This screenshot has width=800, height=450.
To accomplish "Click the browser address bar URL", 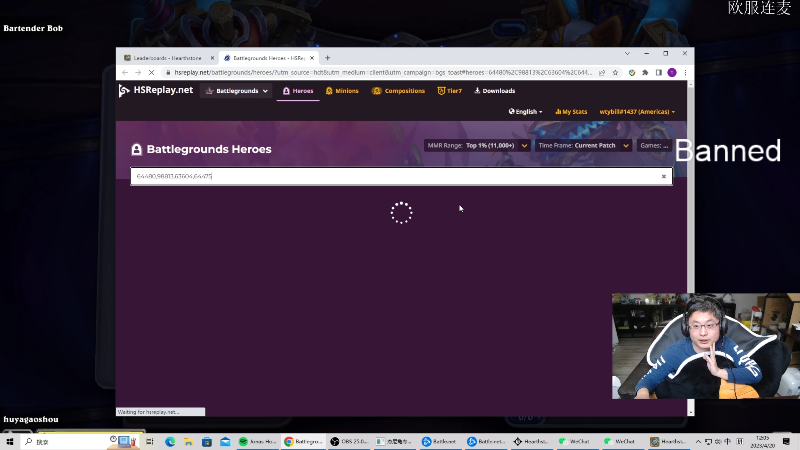I will 383,73.
